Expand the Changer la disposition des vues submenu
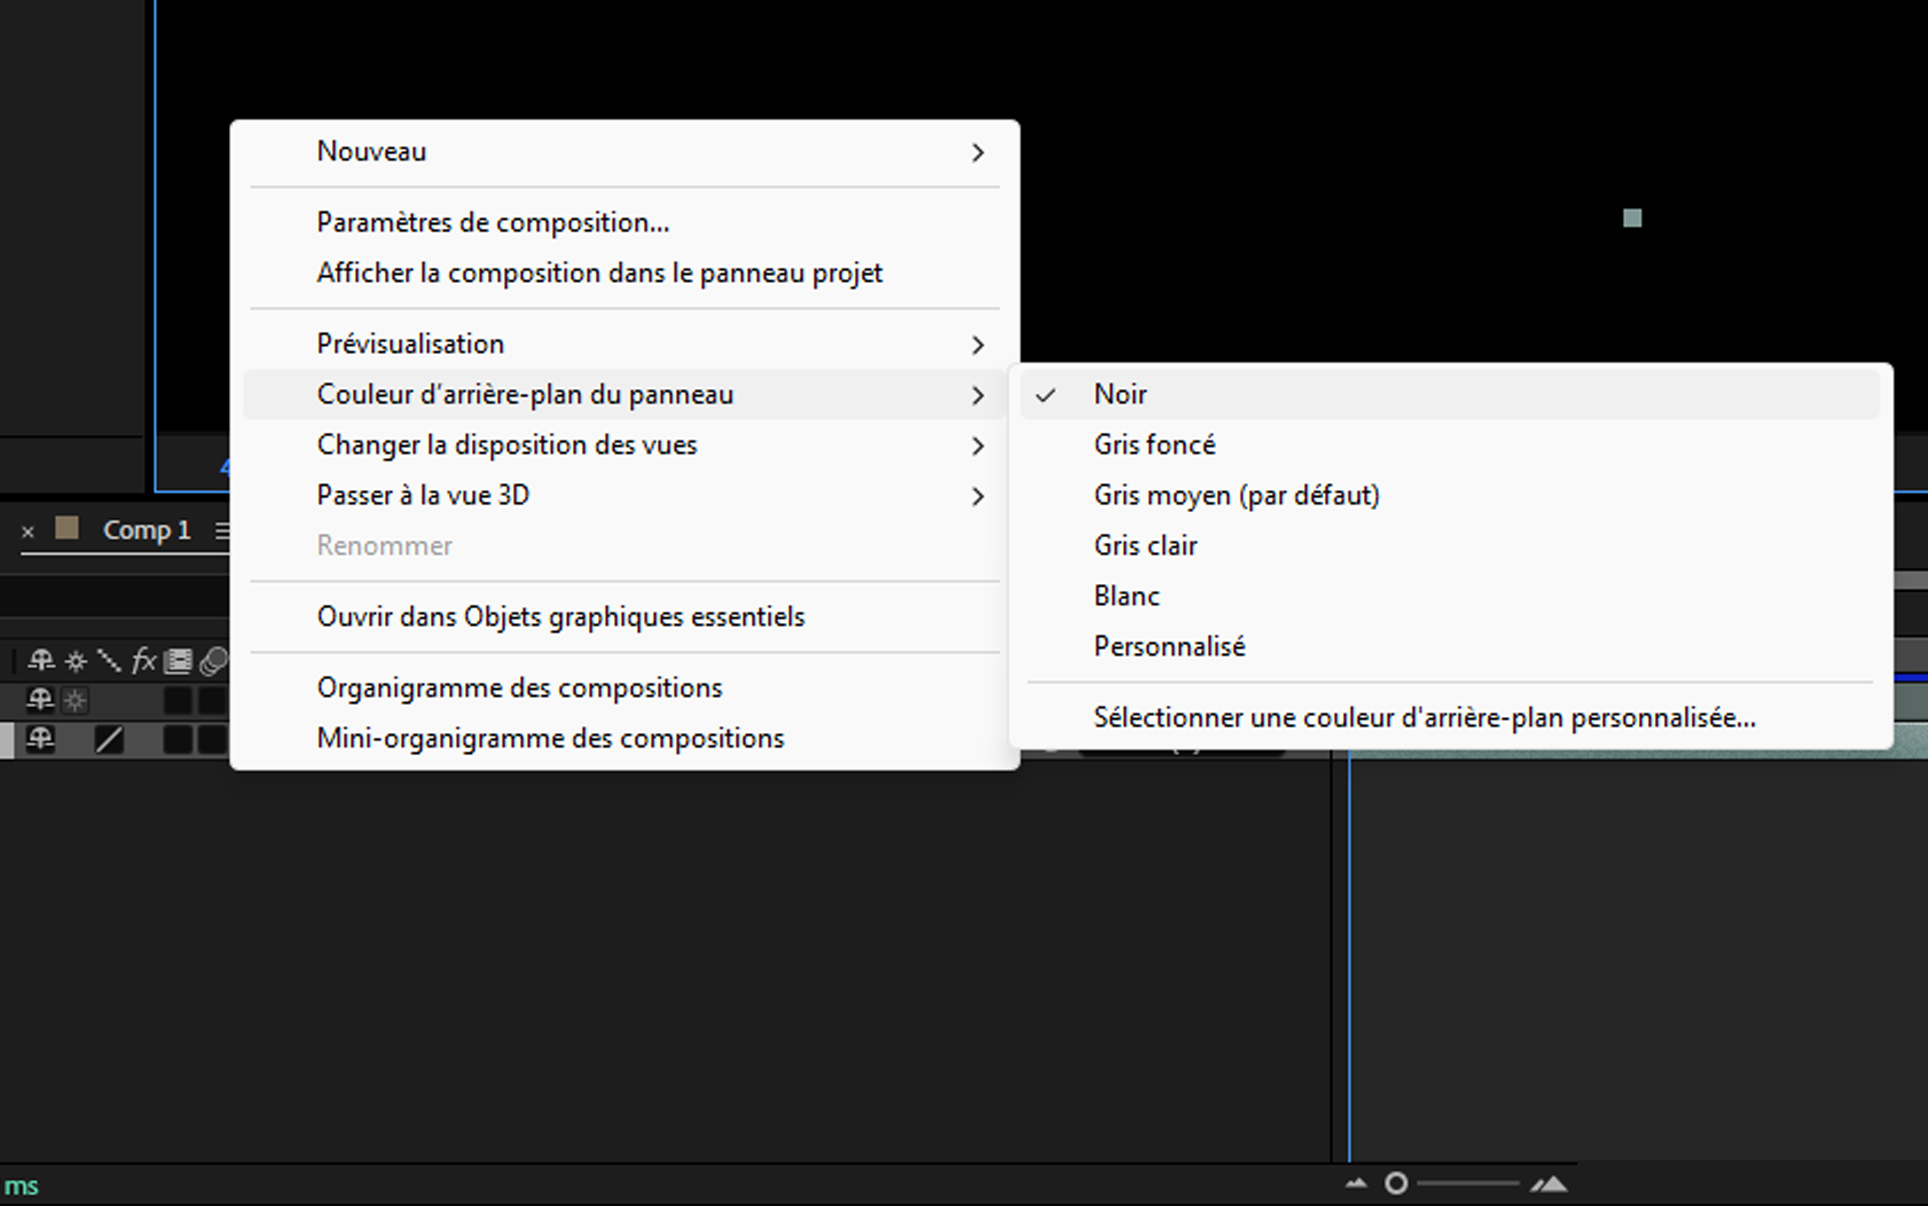The width and height of the screenshot is (1928, 1206). click(x=628, y=445)
